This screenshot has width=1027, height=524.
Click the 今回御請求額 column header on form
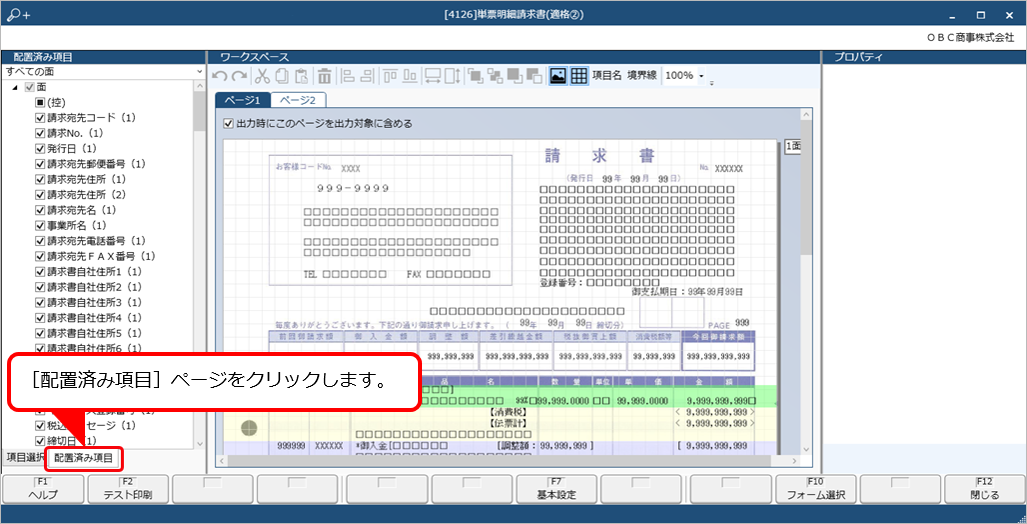click(718, 337)
